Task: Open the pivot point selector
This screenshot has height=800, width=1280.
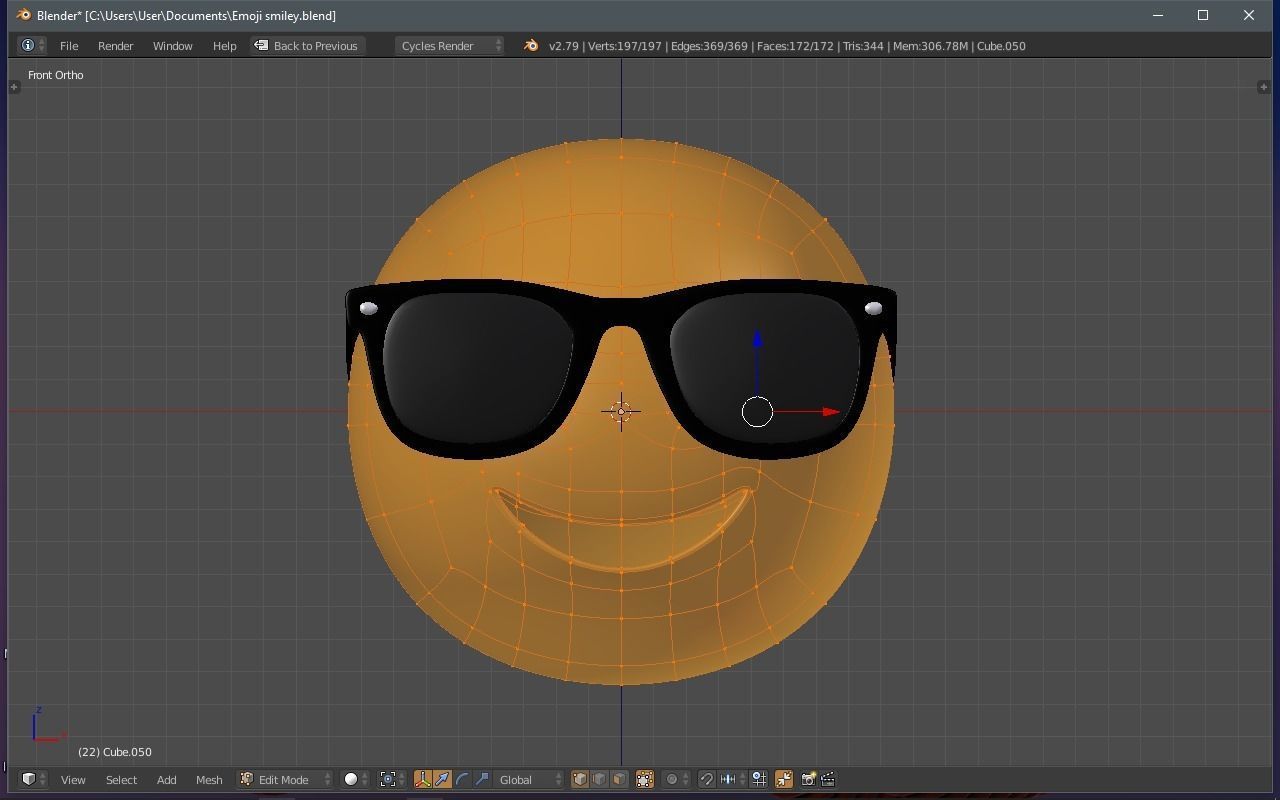Action: [393, 780]
